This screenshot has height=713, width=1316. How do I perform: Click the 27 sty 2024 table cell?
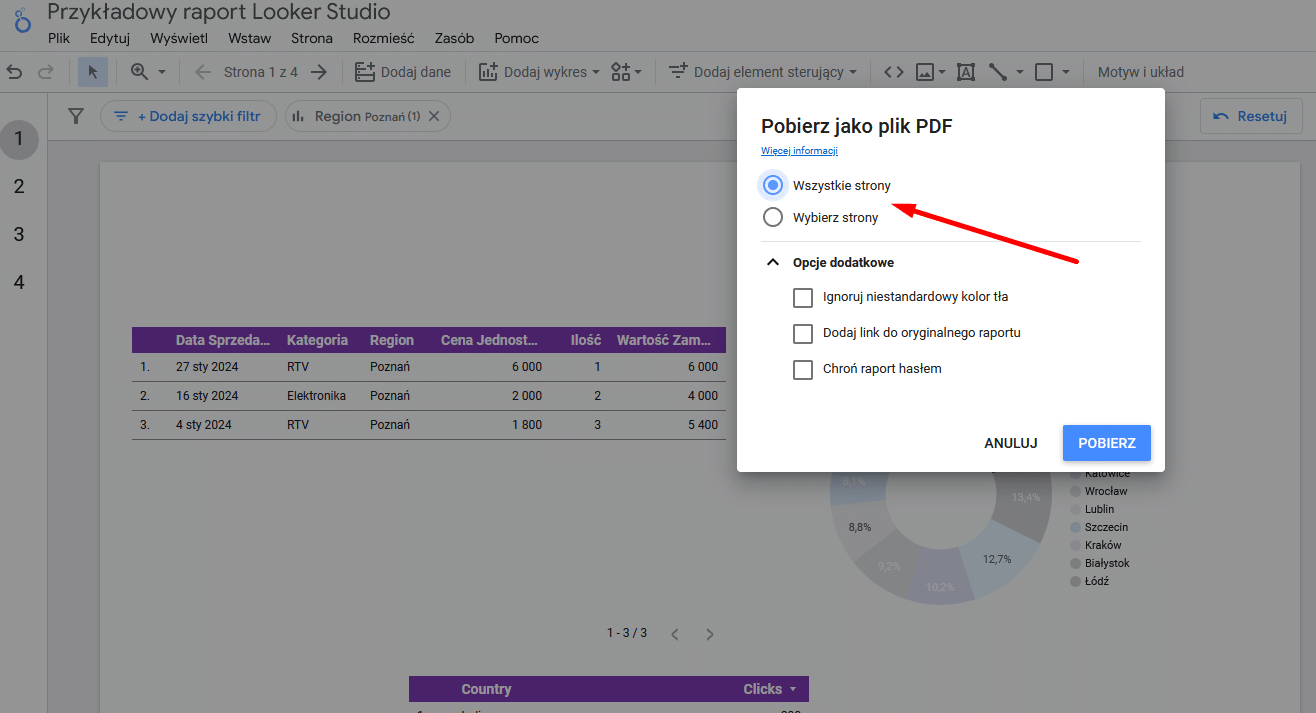tap(207, 367)
